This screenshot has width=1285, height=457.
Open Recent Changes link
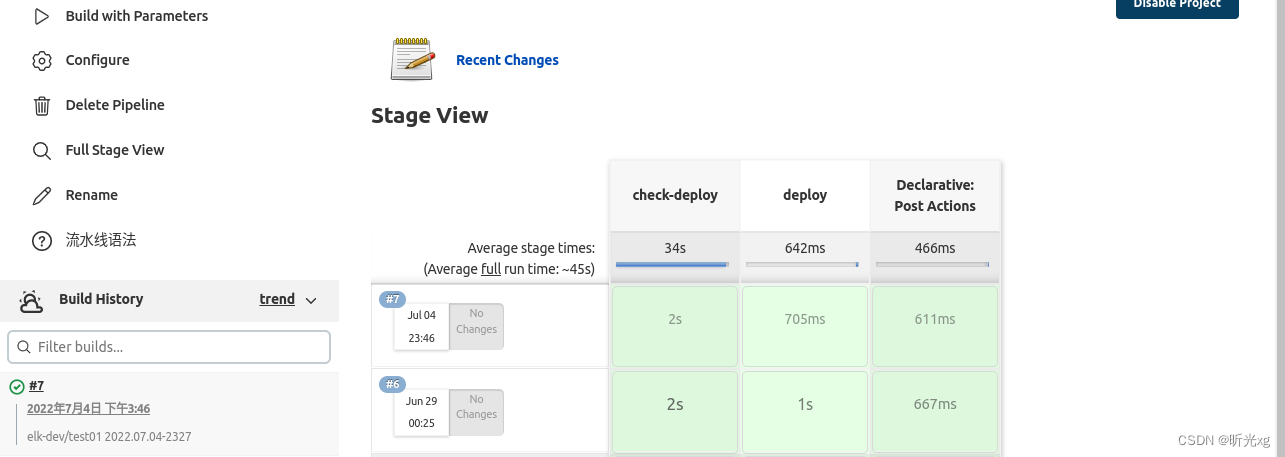click(507, 60)
